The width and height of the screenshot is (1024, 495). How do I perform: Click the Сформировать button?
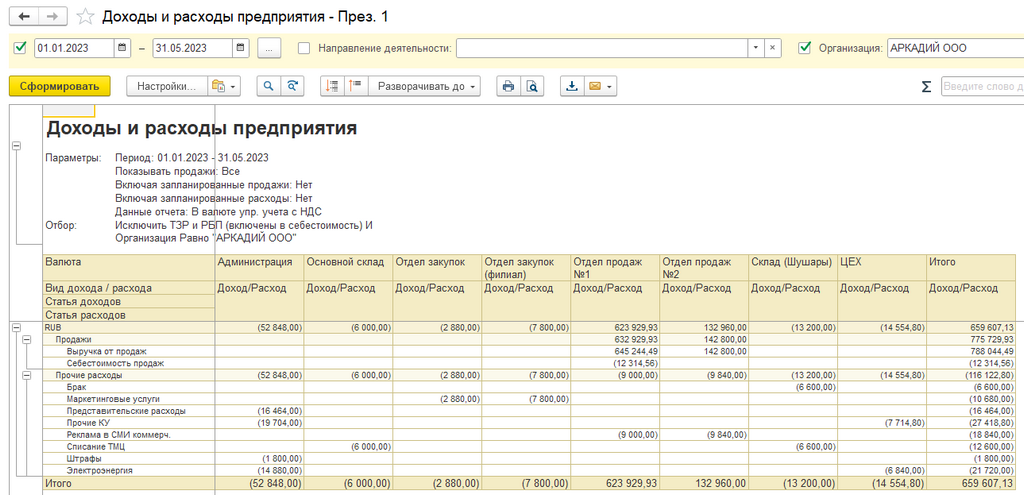tap(59, 86)
